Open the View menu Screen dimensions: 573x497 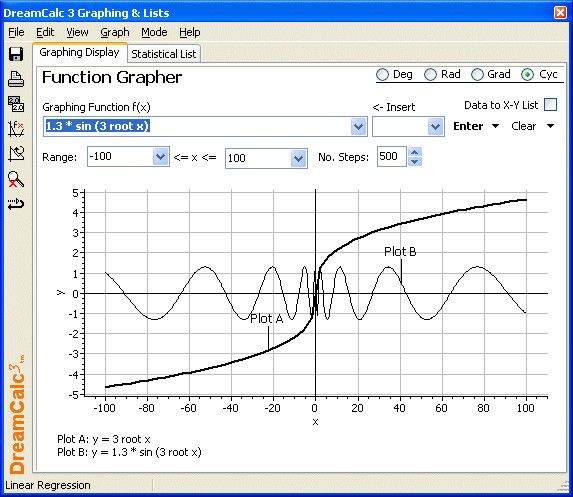point(77,33)
